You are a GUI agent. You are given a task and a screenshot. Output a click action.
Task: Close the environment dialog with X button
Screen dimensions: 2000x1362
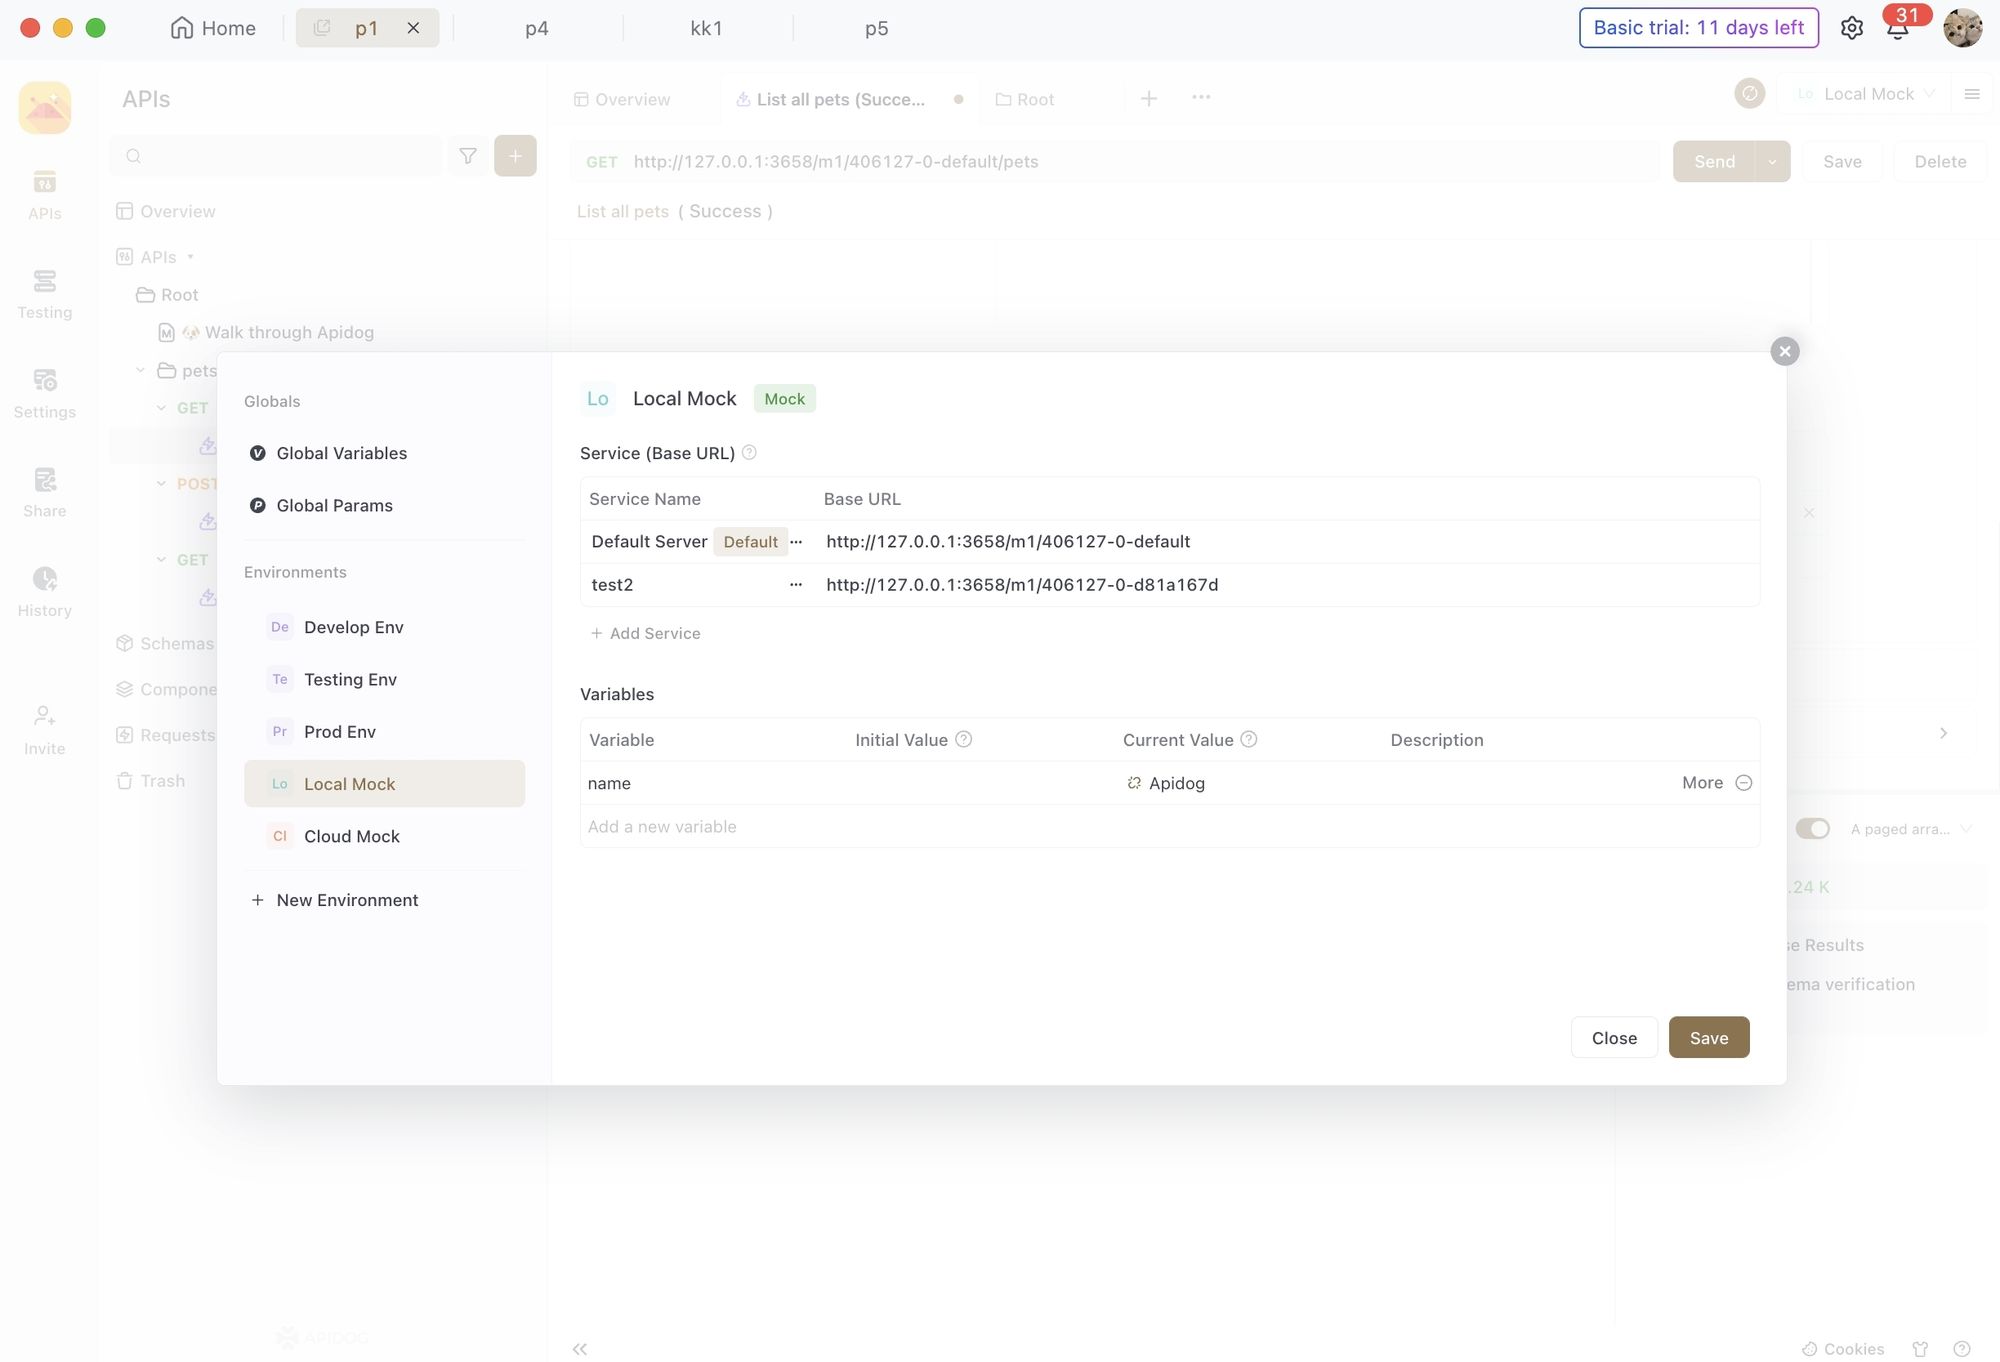1785,351
